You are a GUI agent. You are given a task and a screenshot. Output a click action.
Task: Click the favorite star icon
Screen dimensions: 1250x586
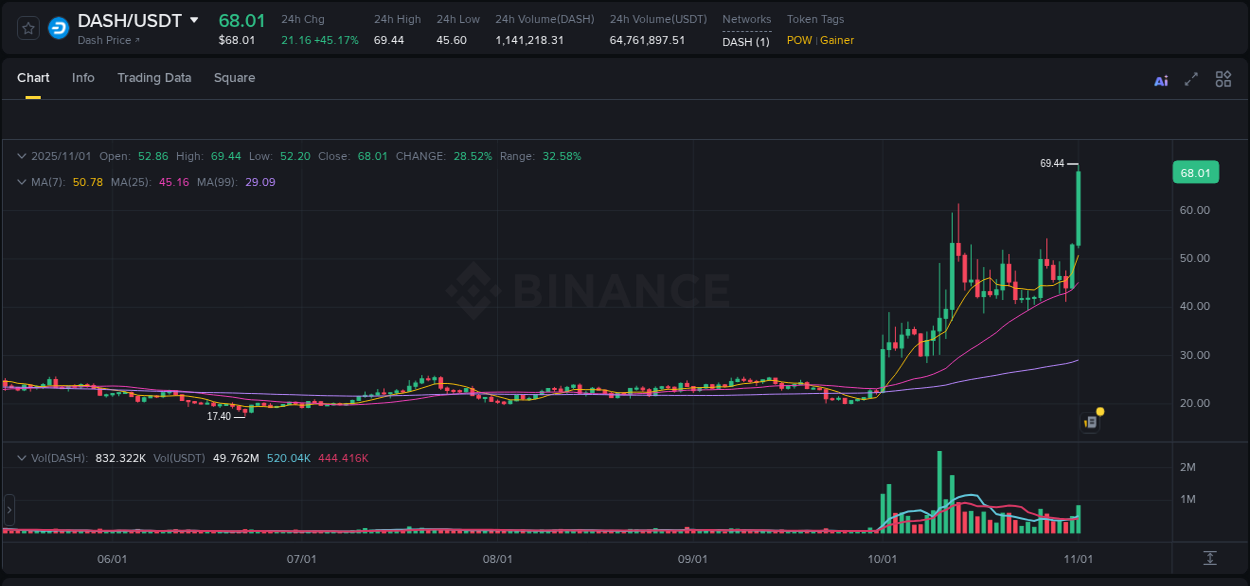(27, 27)
